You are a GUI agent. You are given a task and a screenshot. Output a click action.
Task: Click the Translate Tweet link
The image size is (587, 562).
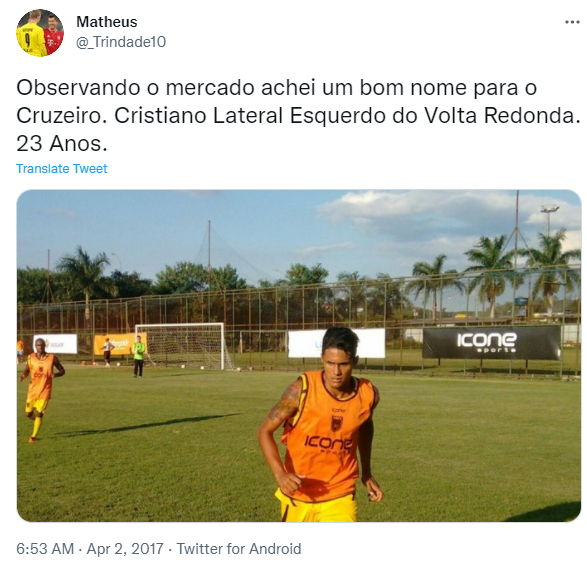pyautogui.click(x=62, y=168)
